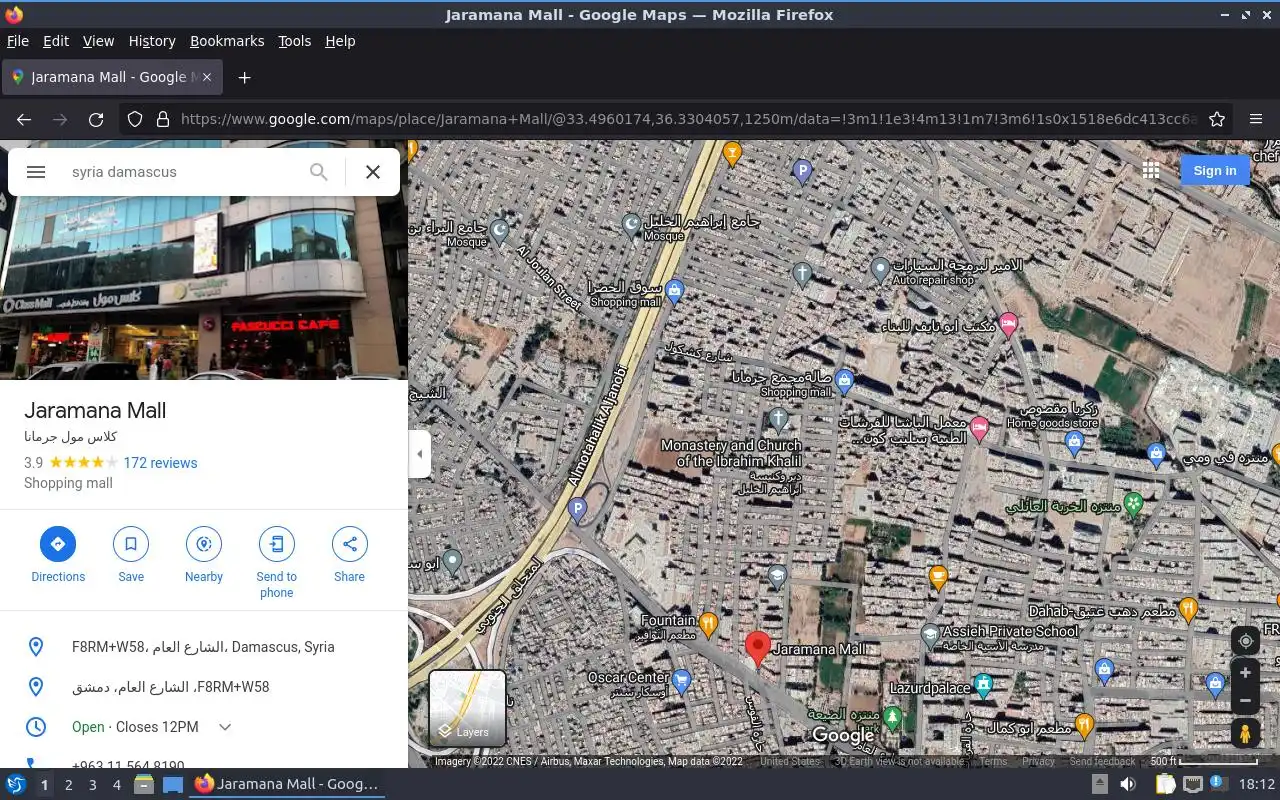
Task: Click the search magnifier icon
Action: click(319, 172)
